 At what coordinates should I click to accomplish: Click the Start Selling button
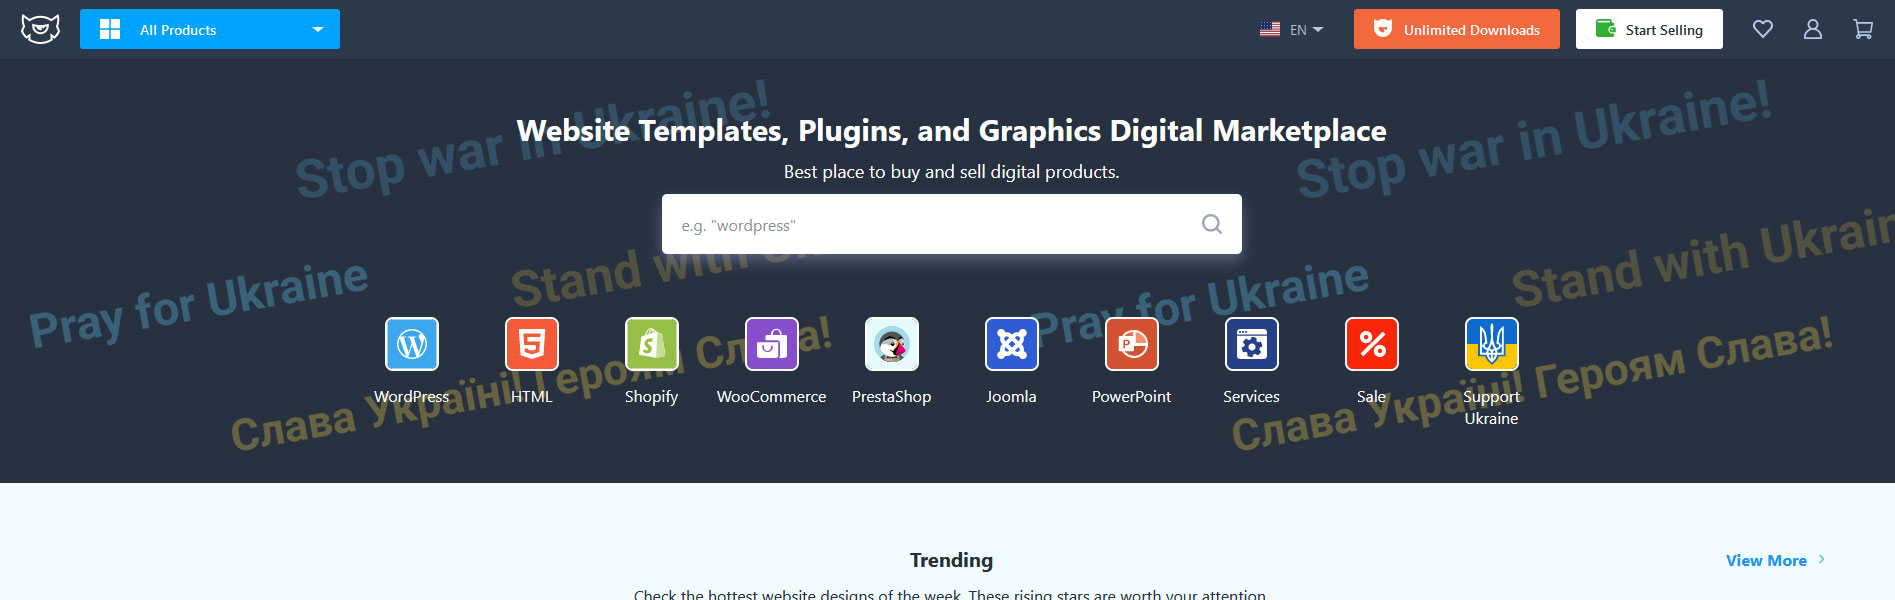point(1649,29)
